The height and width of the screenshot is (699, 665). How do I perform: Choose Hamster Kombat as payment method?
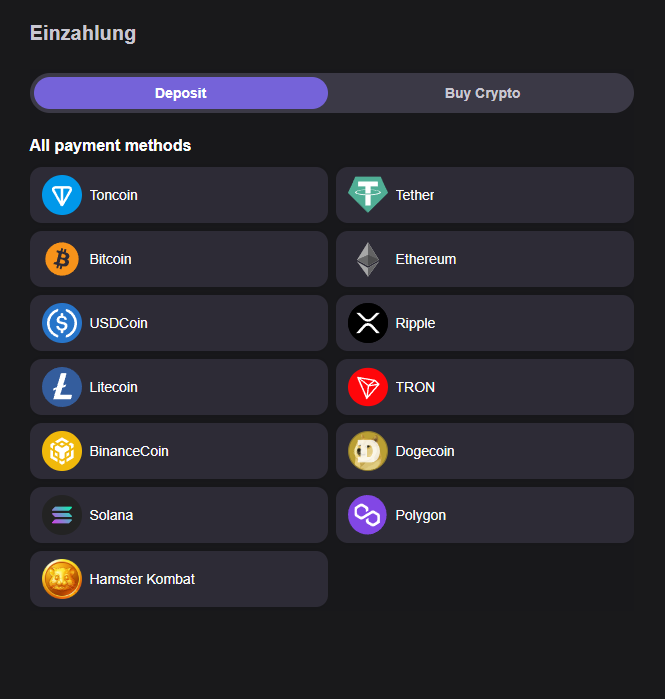[179, 579]
